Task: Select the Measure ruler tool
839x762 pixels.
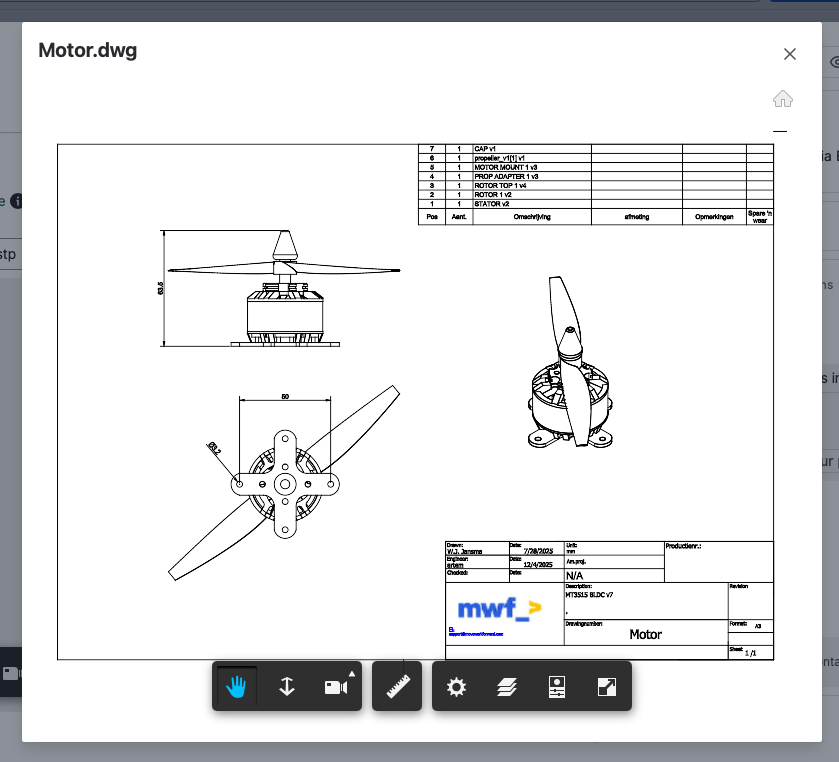Action: click(x=397, y=687)
